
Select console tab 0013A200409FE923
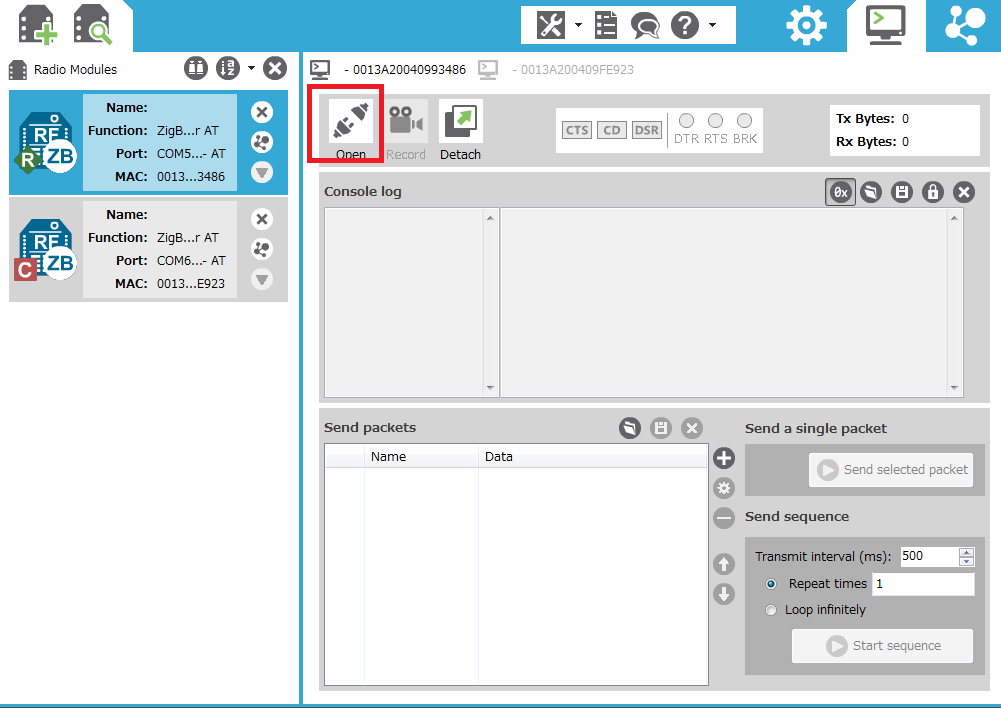[556, 70]
